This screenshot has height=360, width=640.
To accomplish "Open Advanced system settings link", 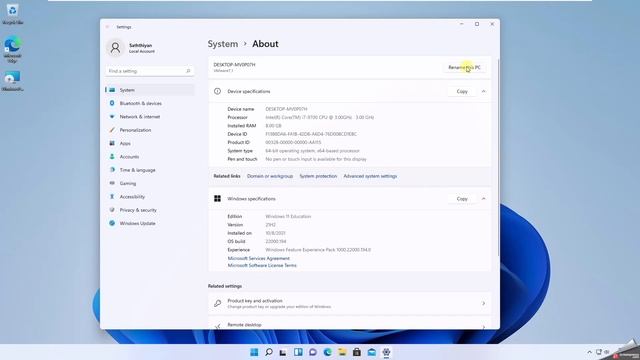I will [x=370, y=176].
